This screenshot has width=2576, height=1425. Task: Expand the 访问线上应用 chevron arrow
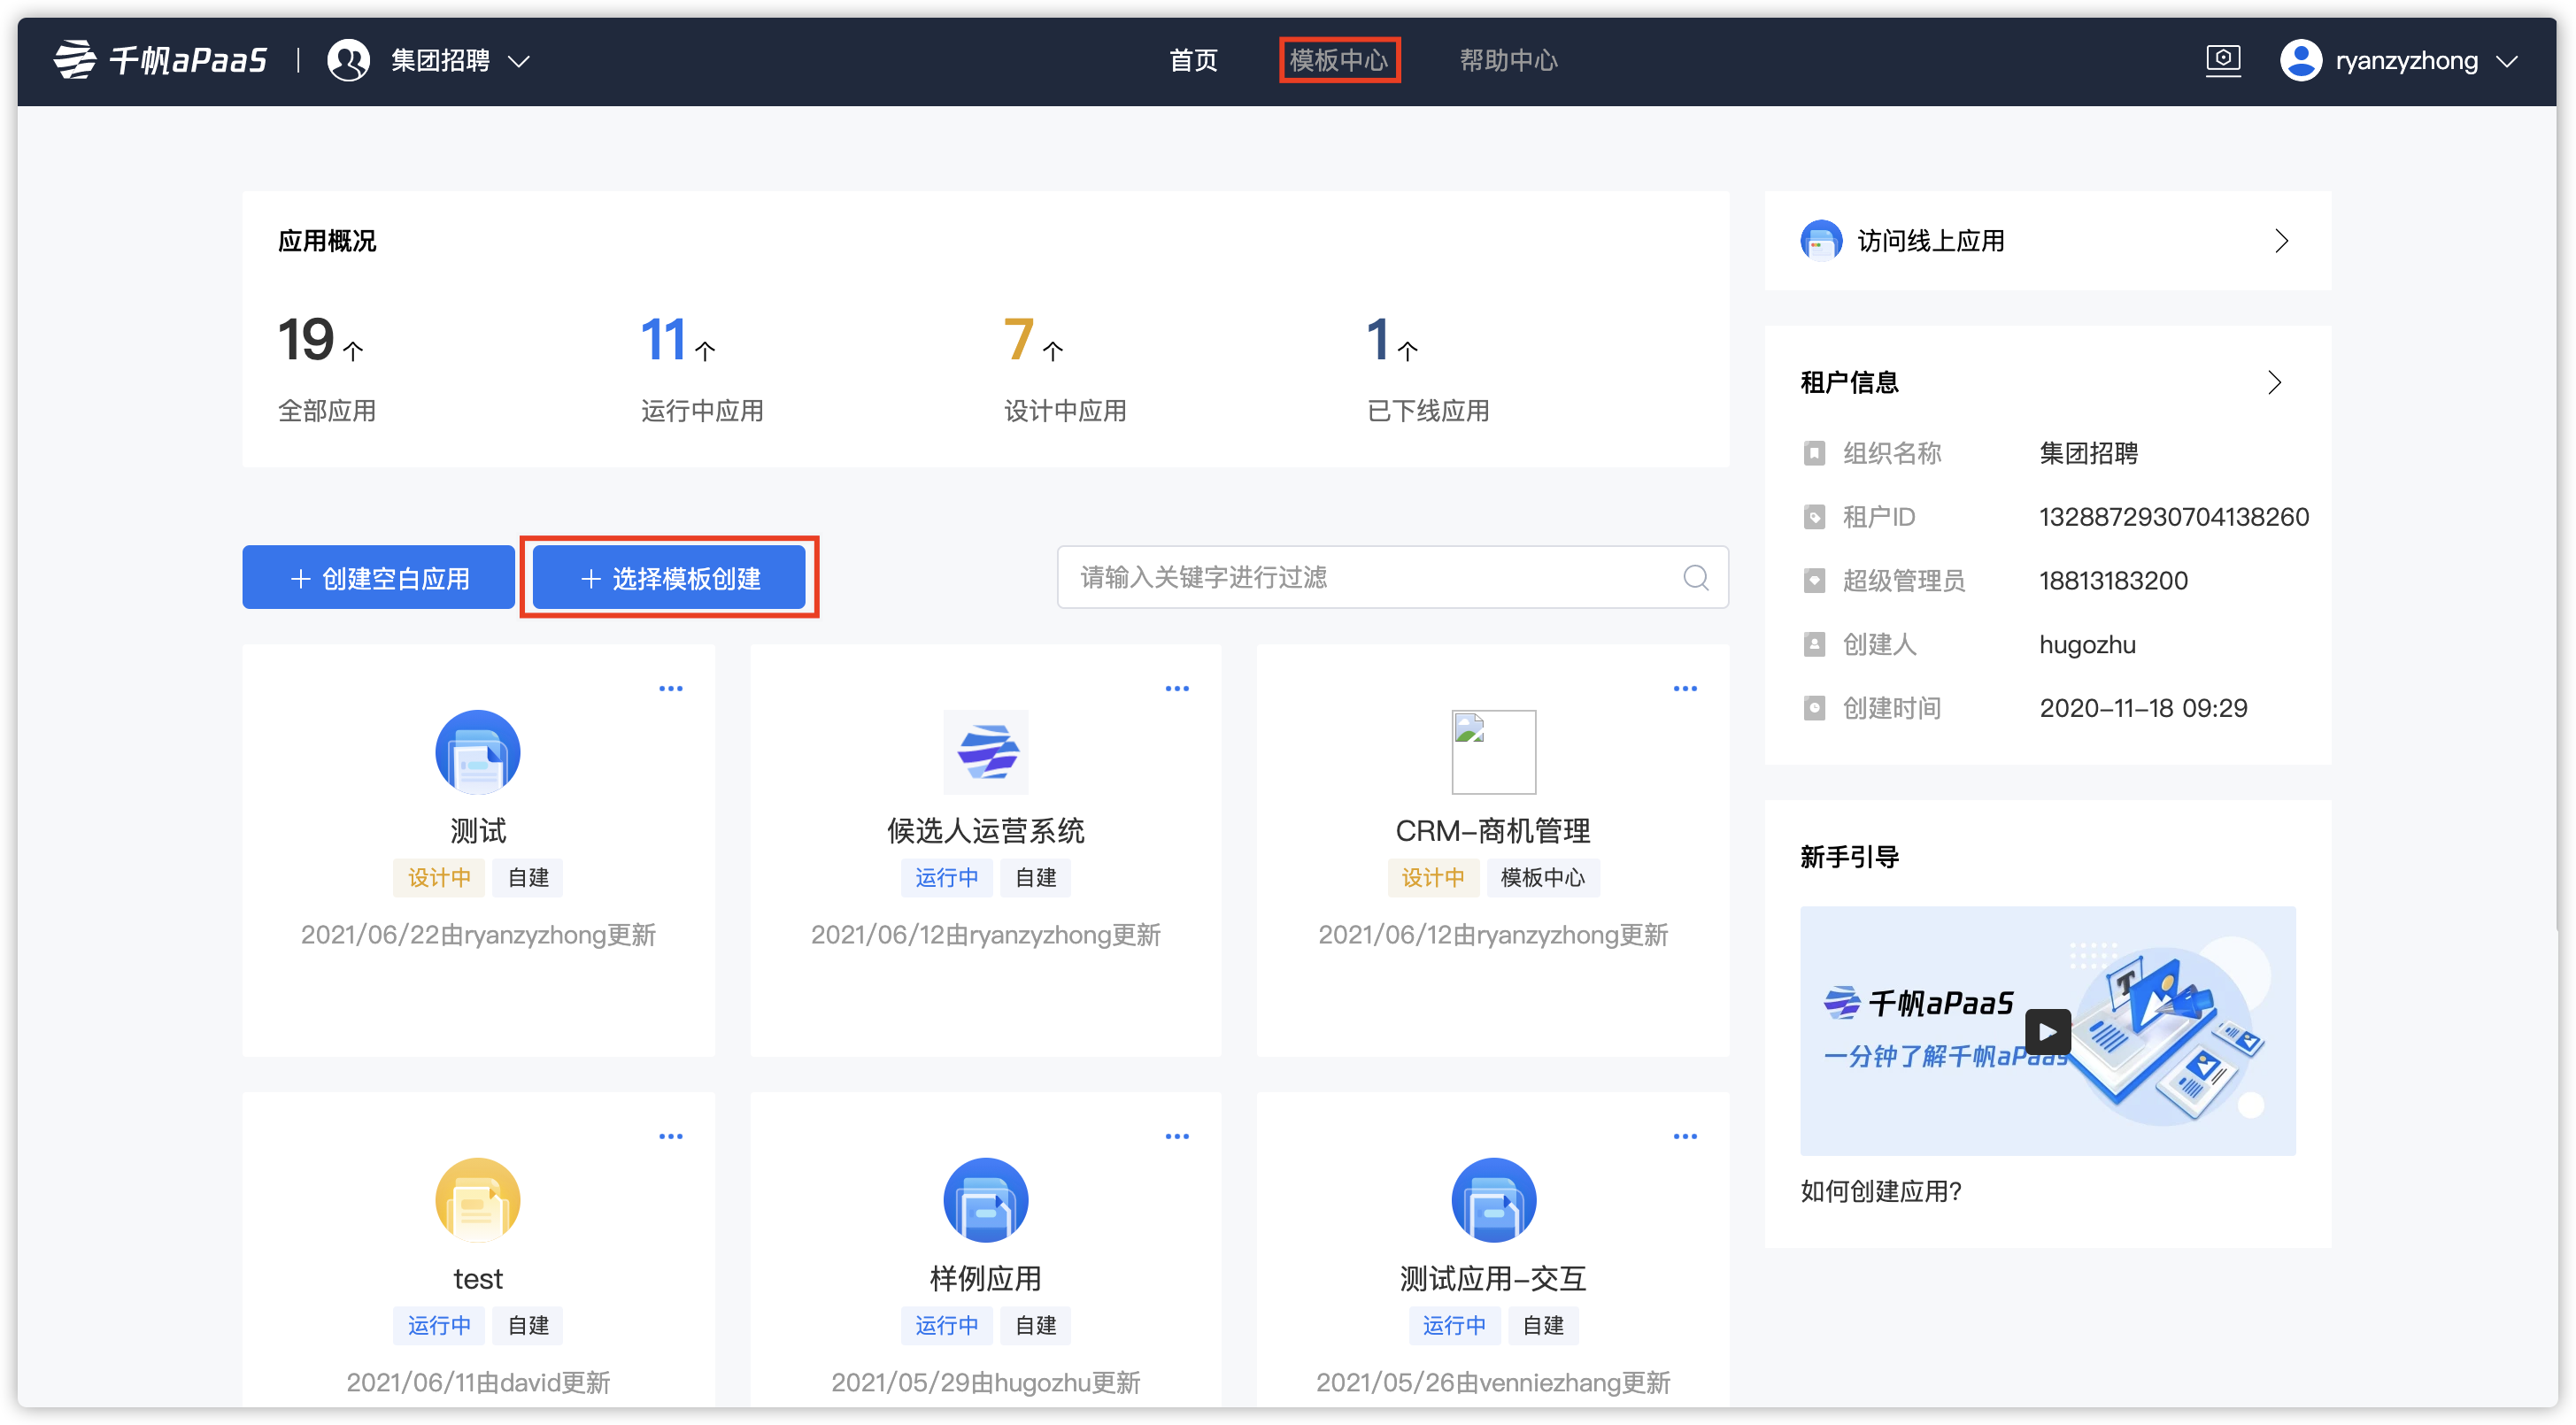point(2281,241)
